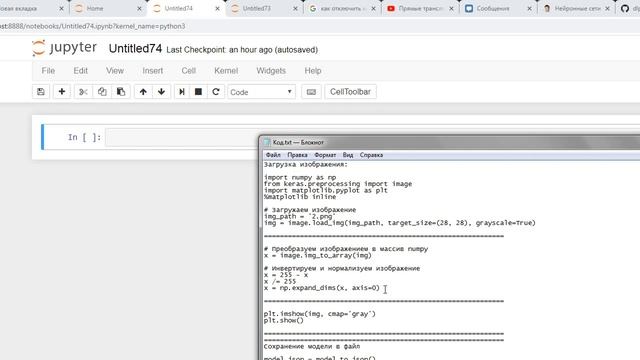Click the 'Загрузка изображения:' heading in Notepad

click(306, 164)
